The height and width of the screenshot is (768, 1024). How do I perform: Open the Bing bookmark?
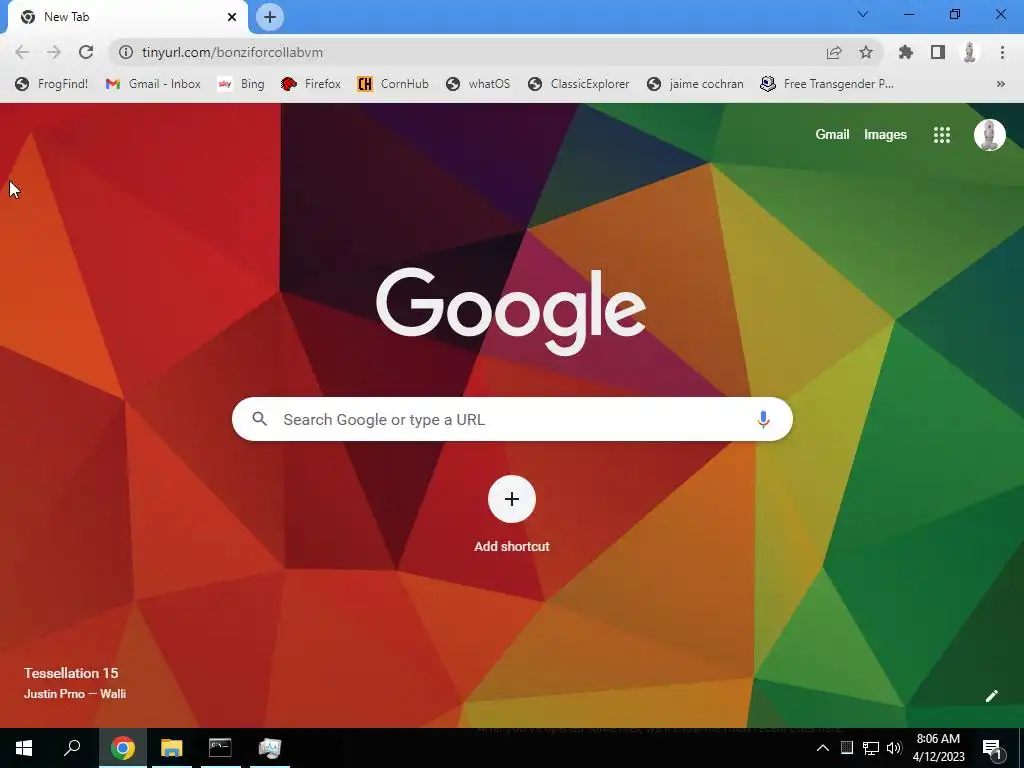[241, 84]
